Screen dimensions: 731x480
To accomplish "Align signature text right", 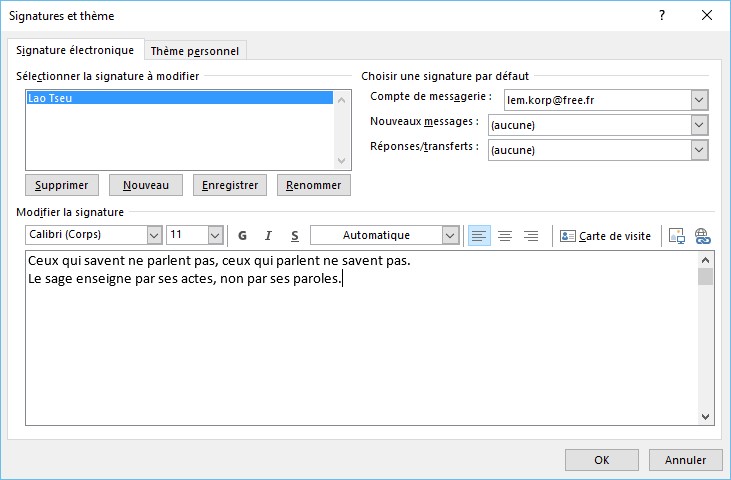I will [531, 235].
